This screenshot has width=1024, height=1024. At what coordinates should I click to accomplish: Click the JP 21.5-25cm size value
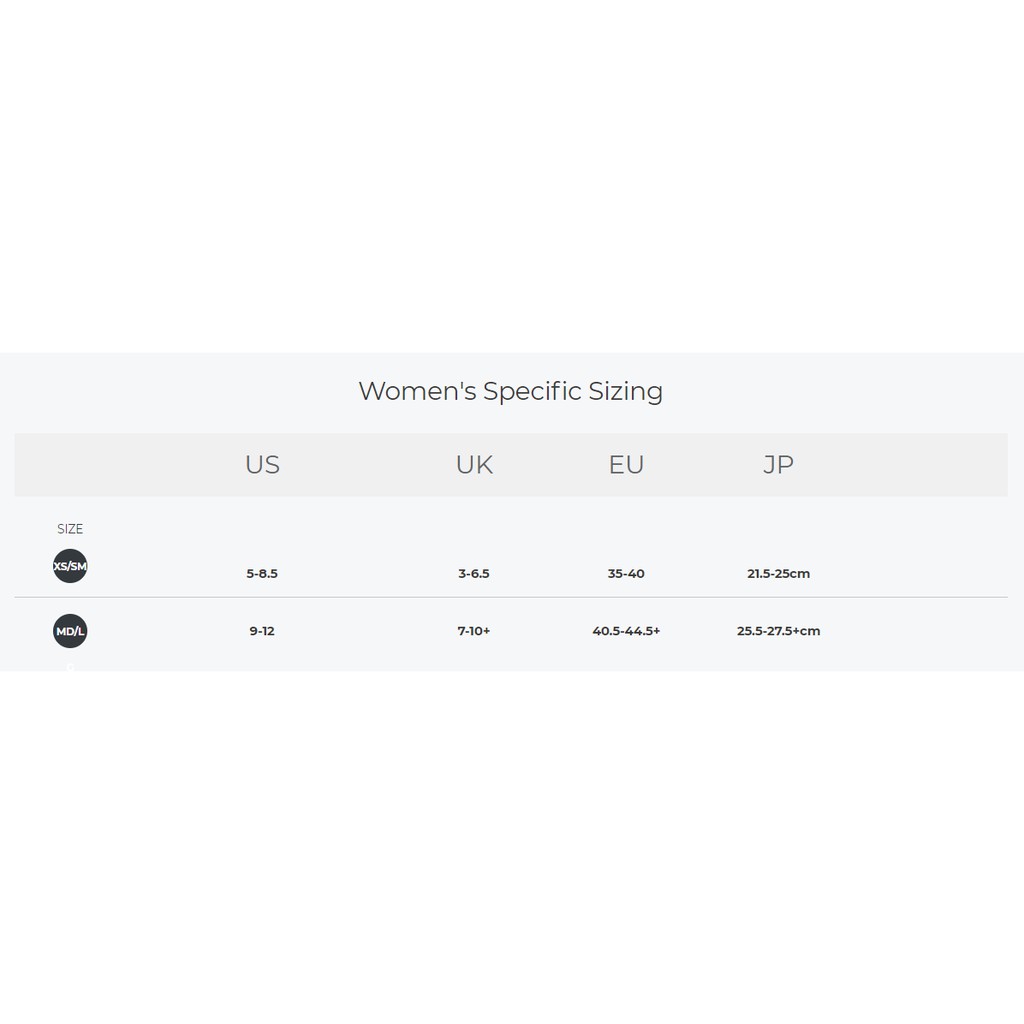click(778, 574)
